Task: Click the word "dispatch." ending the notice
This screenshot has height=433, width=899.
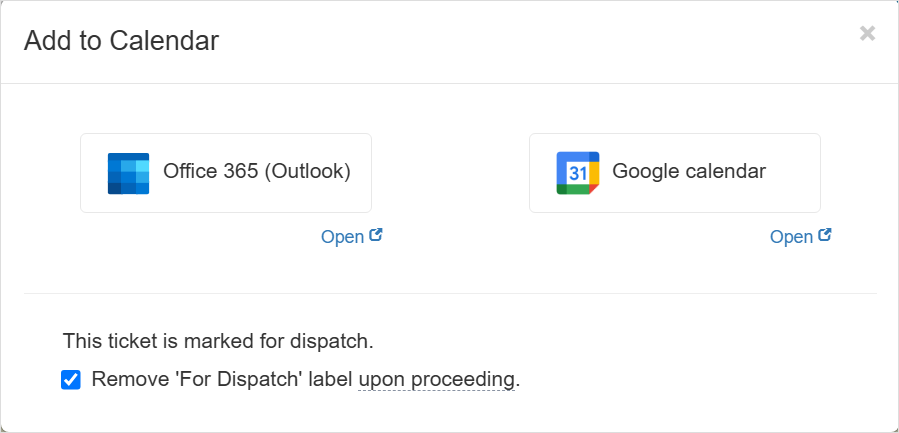Action: tap(336, 341)
